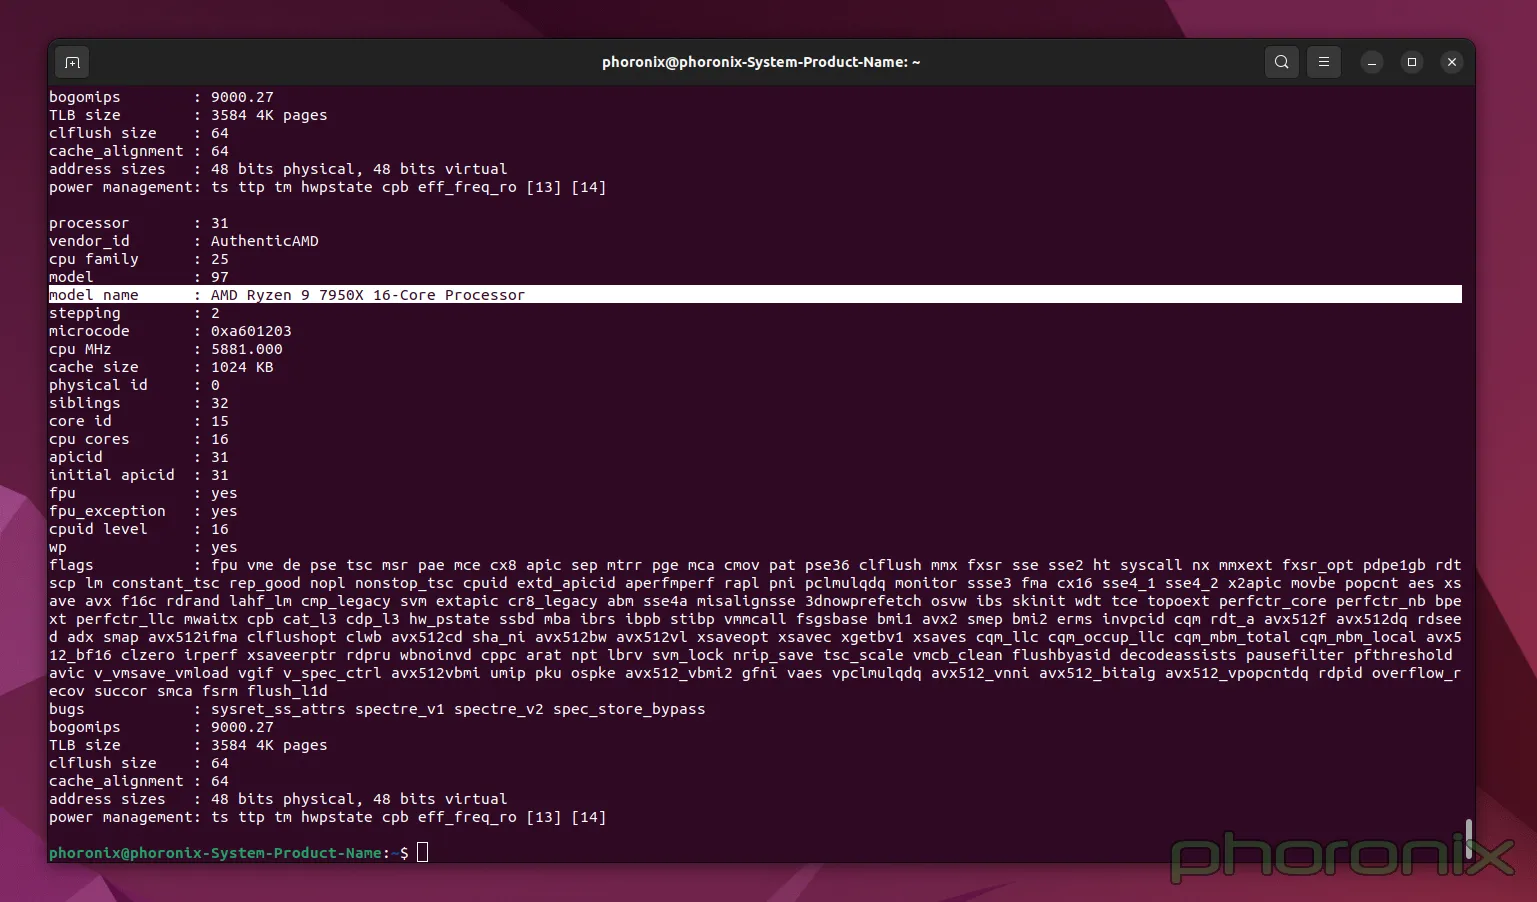1537x902 pixels.
Task: Click 'spectre_v1' in the bugs line
Action: point(400,709)
